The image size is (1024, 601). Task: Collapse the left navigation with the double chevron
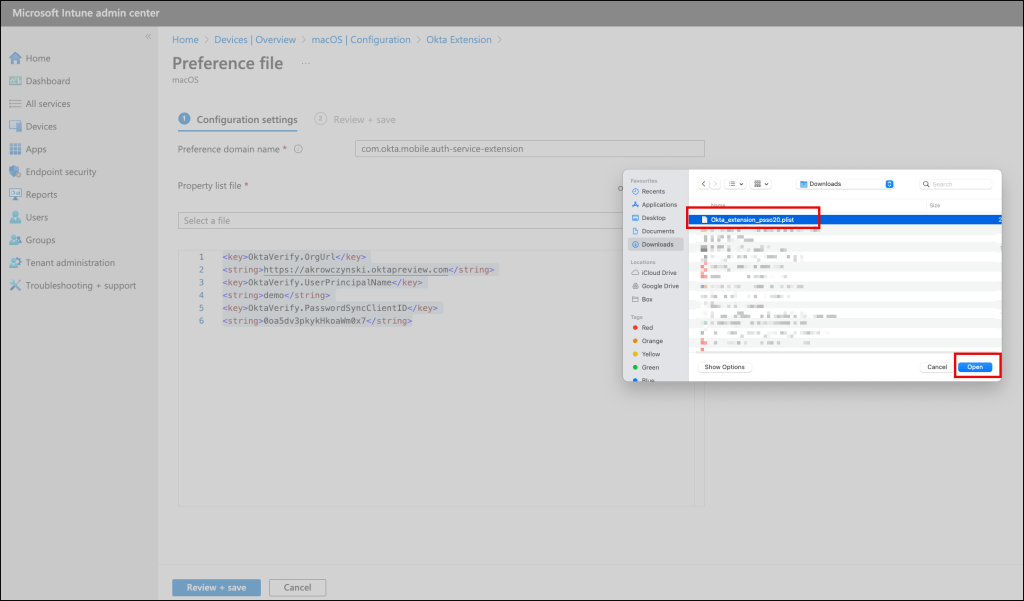click(x=148, y=37)
